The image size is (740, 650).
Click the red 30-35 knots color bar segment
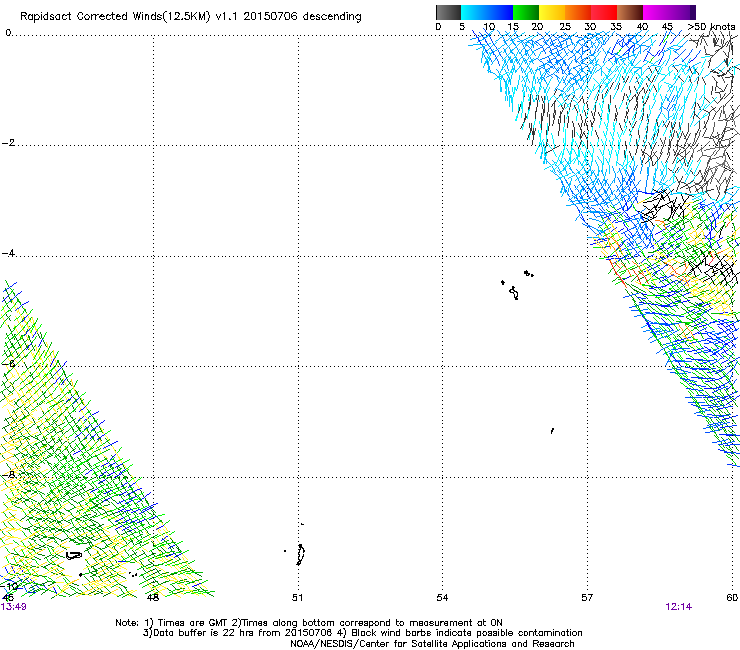click(604, 12)
